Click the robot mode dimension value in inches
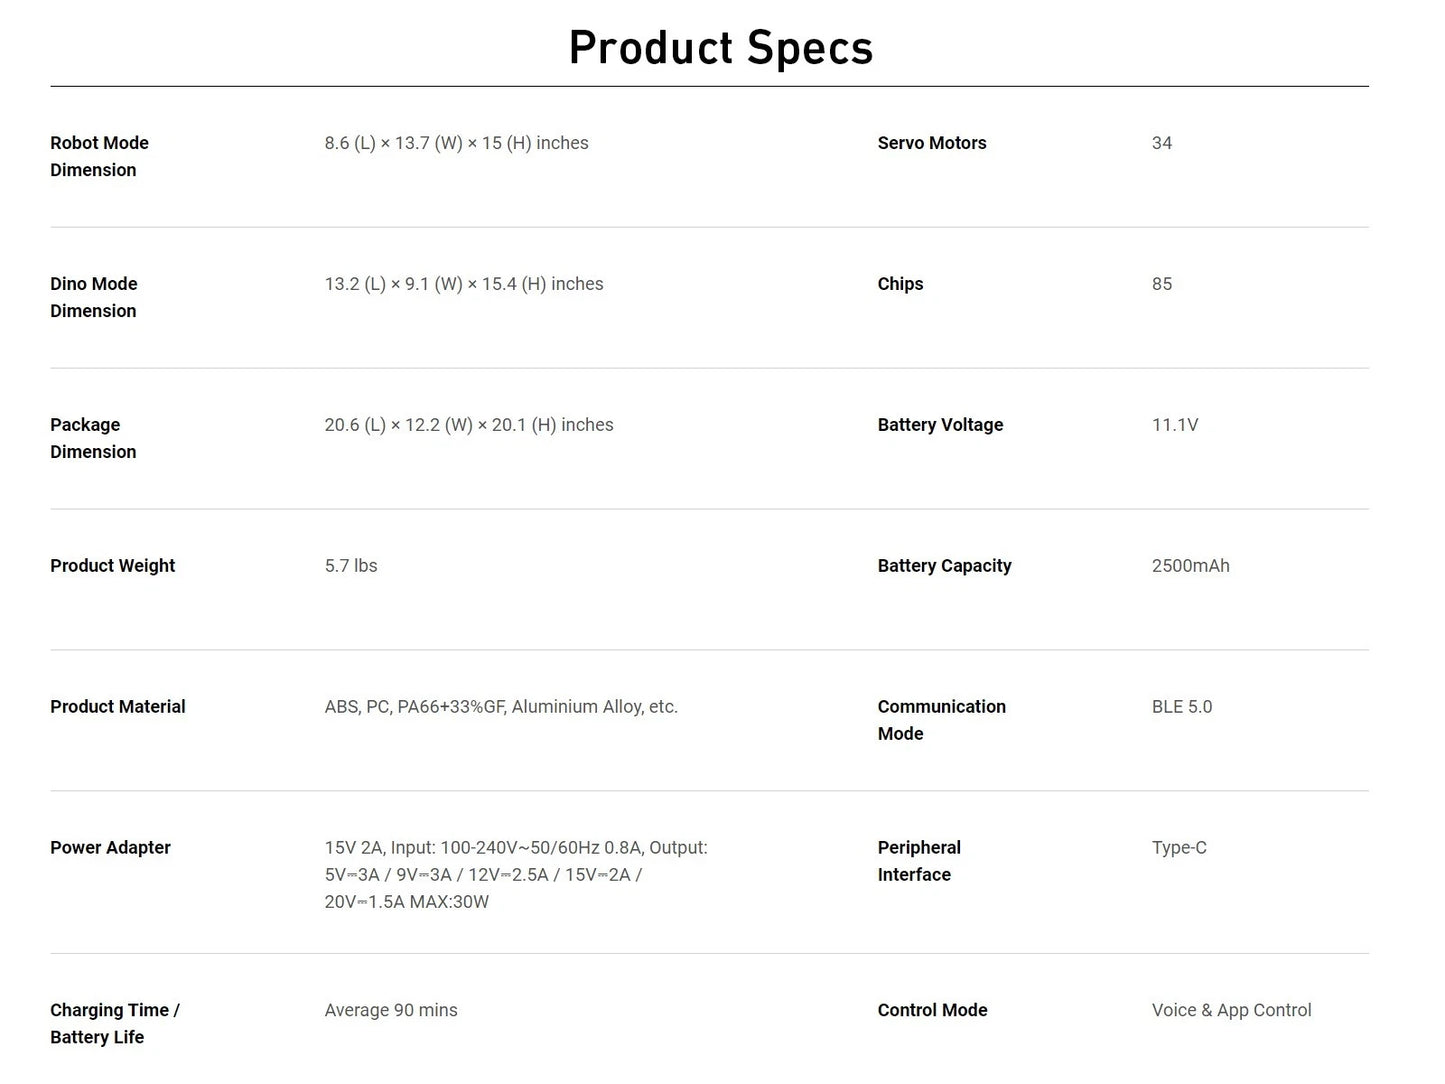This screenshot has width=1445, height=1084. tap(456, 143)
